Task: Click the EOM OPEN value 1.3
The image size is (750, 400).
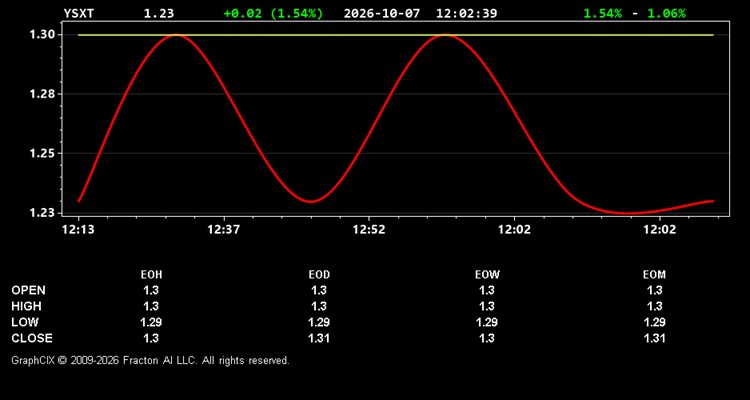Action: pos(654,290)
